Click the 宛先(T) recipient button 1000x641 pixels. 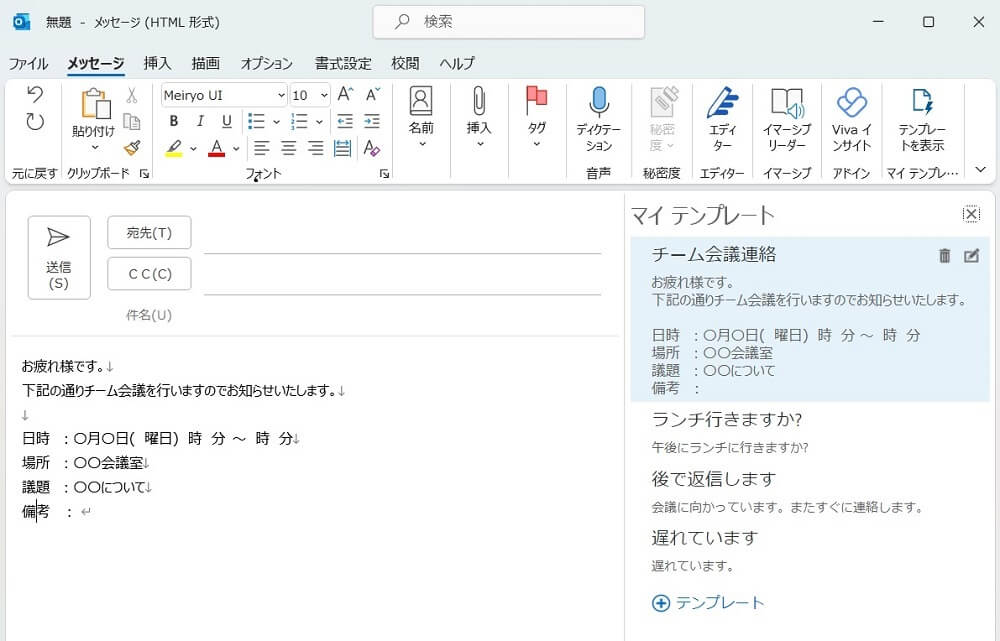pos(149,233)
